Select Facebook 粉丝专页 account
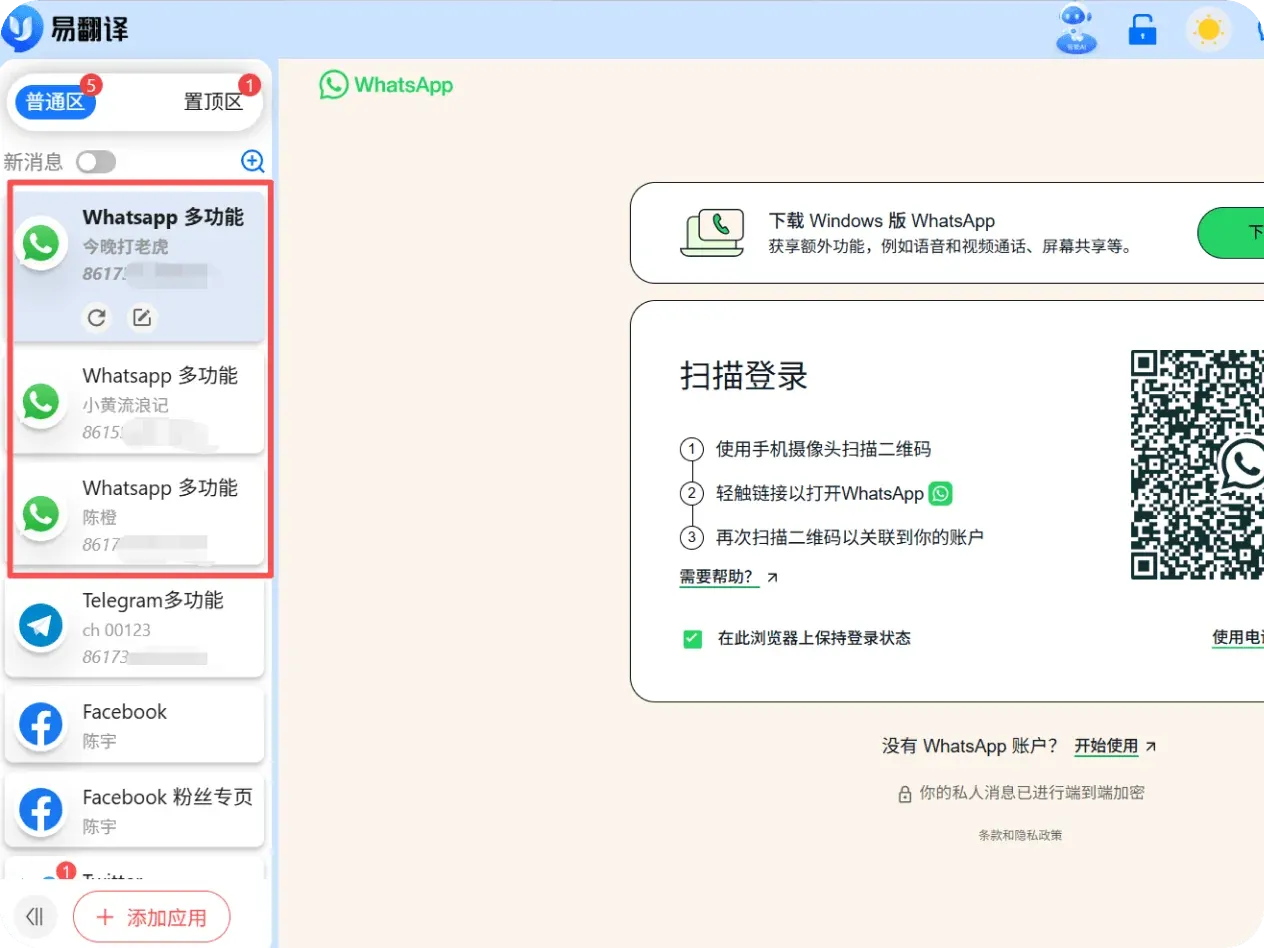 136,811
